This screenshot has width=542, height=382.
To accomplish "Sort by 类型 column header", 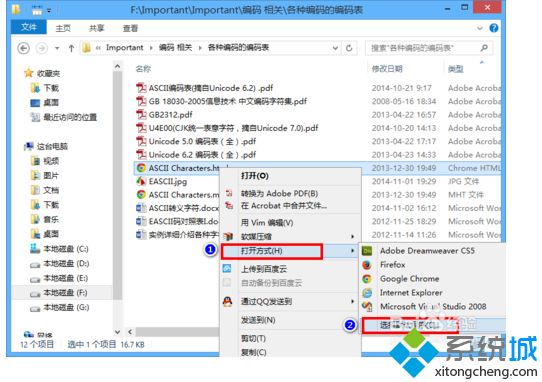I will pos(456,69).
